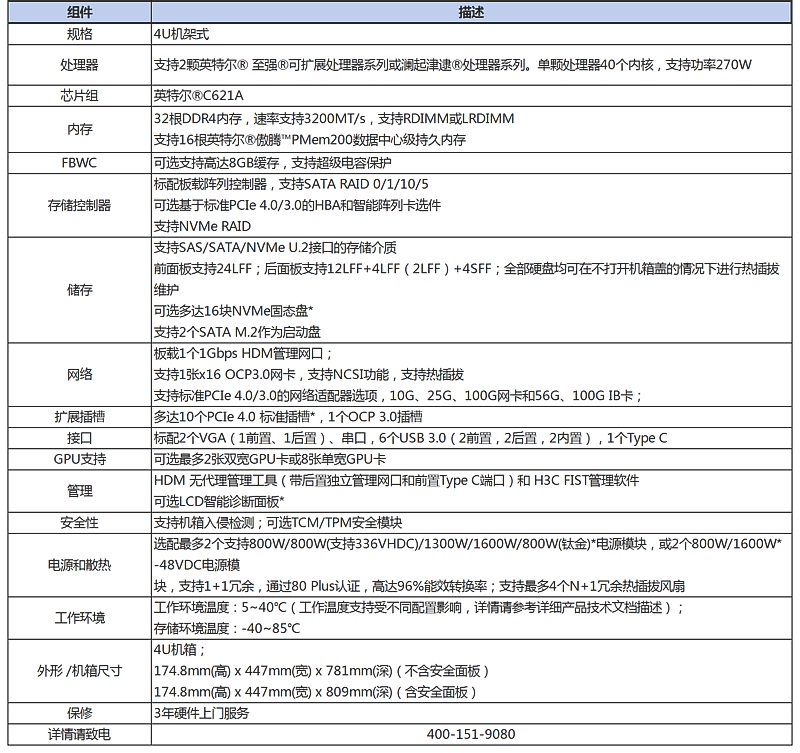Select the 32根DDR4内存 line

click(x=334, y=119)
